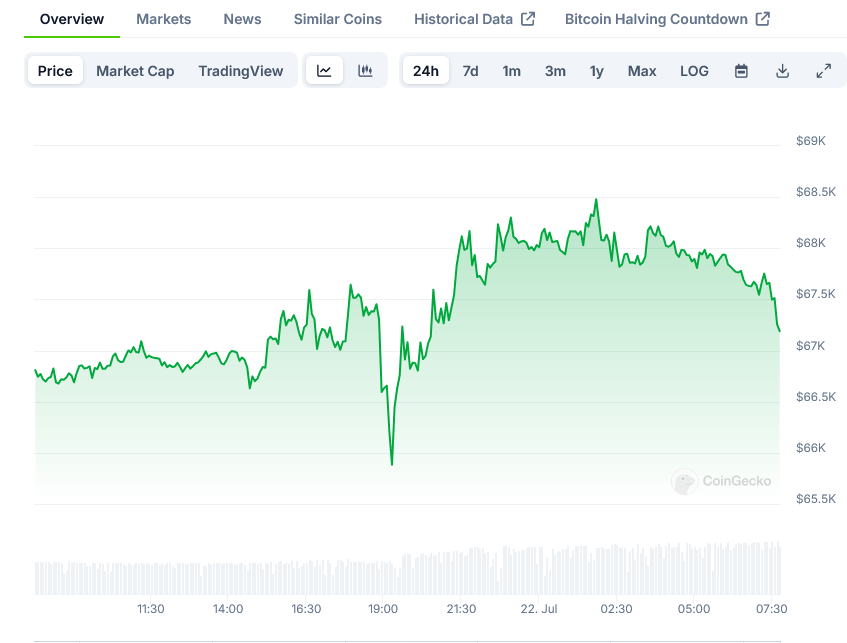Expand chart to fullscreen
The width and height of the screenshot is (847, 643).
(x=823, y=71)
